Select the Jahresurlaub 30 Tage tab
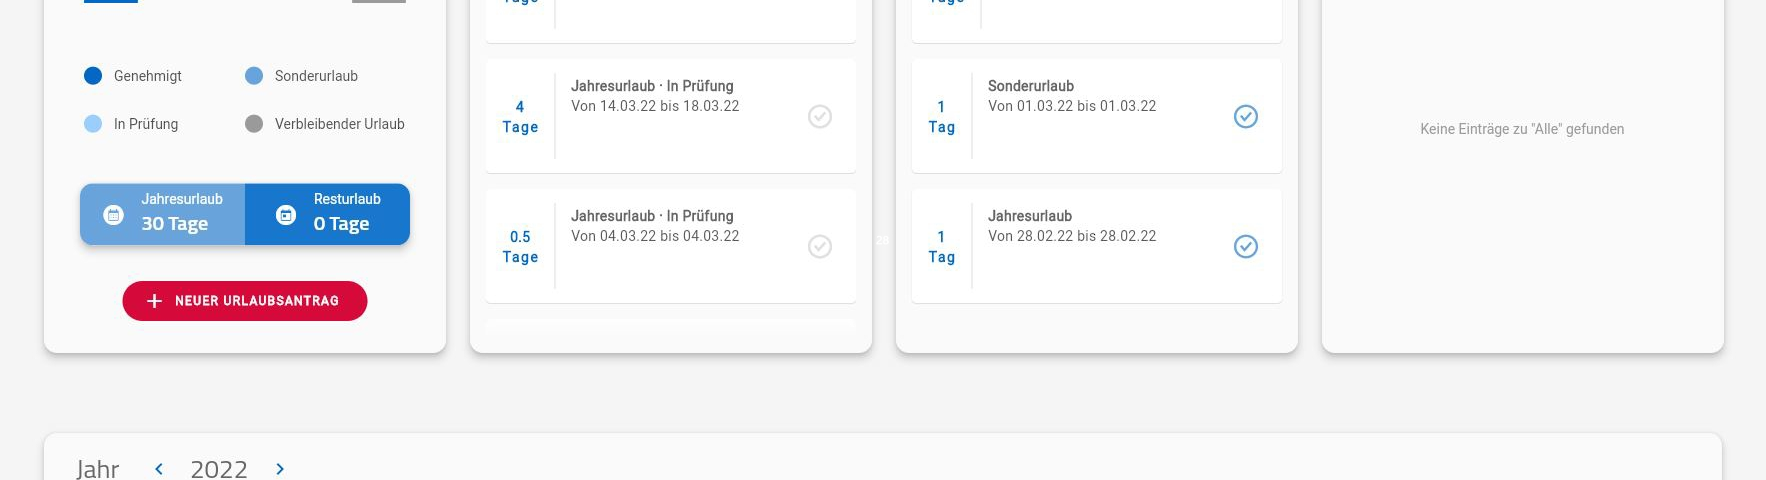 click(163, 214)
